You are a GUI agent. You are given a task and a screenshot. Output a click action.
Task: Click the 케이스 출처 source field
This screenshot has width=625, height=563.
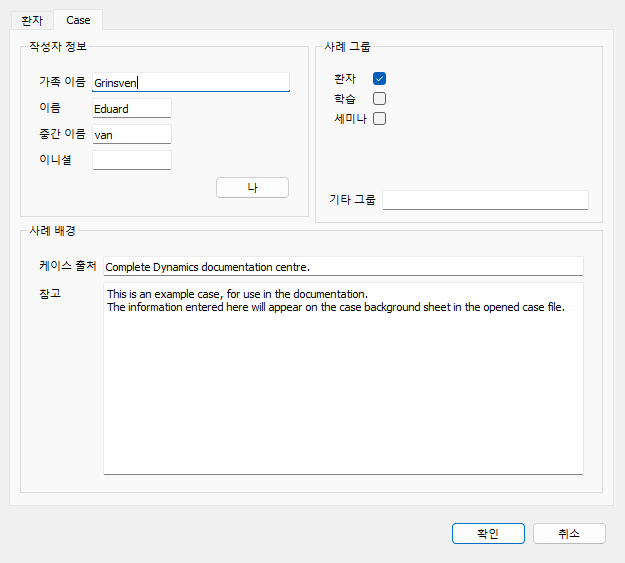click(x=343, y=266)
